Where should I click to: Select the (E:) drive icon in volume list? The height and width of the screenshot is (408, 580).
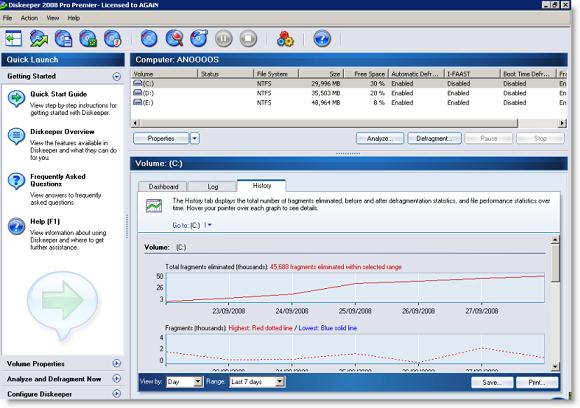[138, 102]
